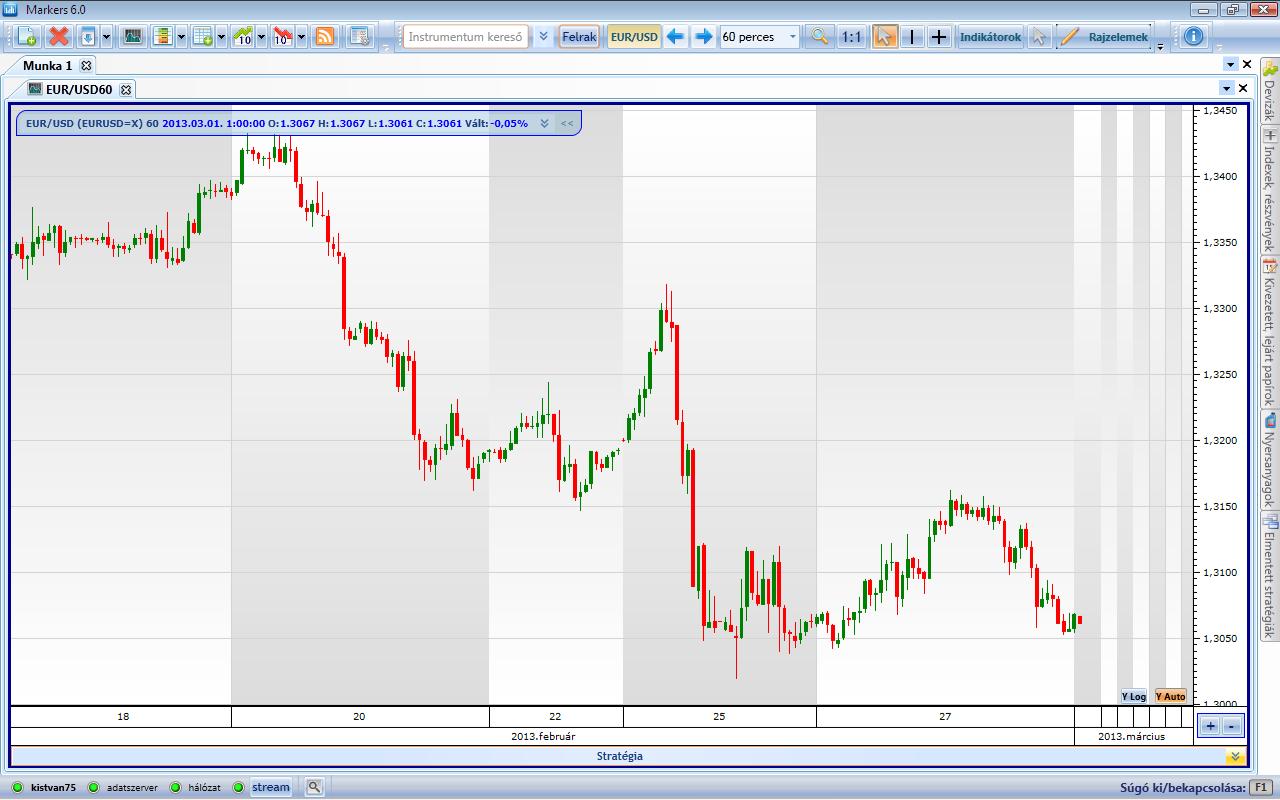Toggle Y Auto scale button

click(x=1170, y=696)
